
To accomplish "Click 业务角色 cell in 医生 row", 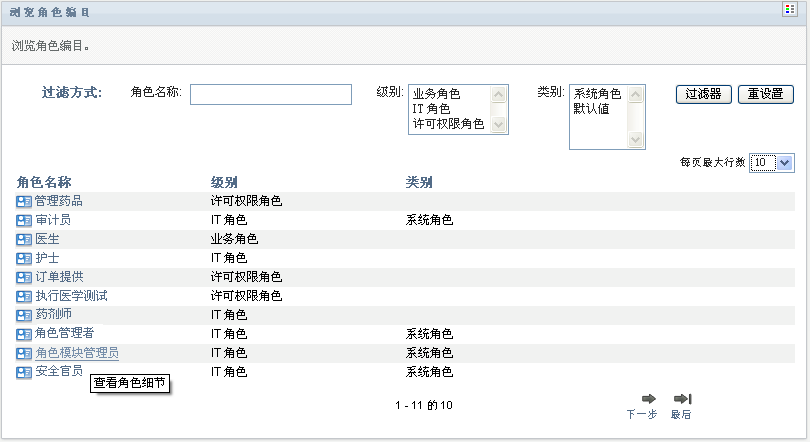I will tap(235, 239).
